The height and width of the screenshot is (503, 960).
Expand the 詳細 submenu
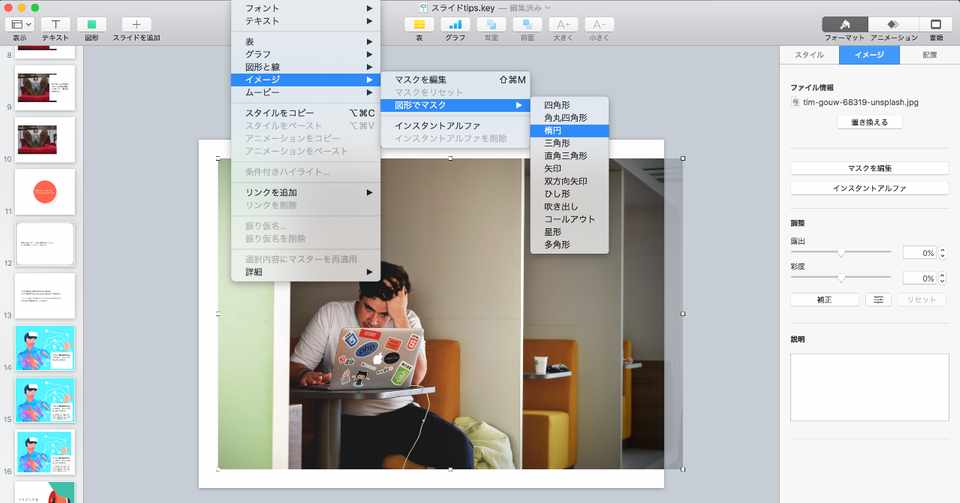pyautogui.click(x=306, y=272)
